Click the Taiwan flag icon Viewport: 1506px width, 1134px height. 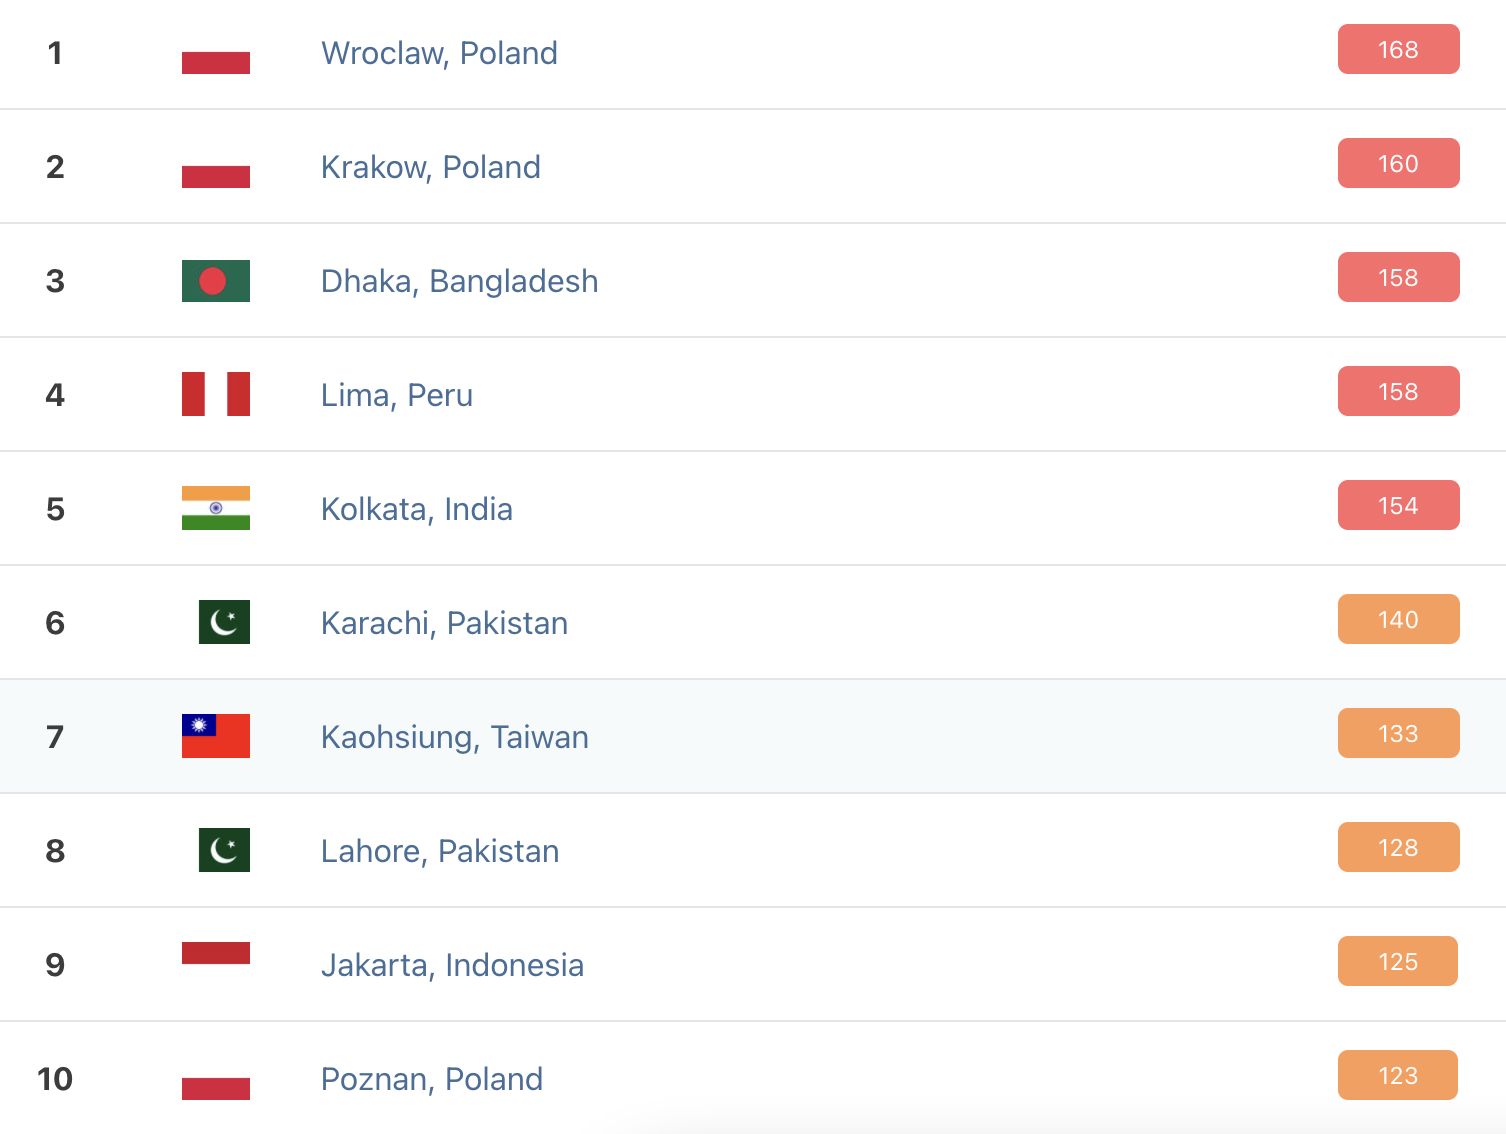click(215, 736)
